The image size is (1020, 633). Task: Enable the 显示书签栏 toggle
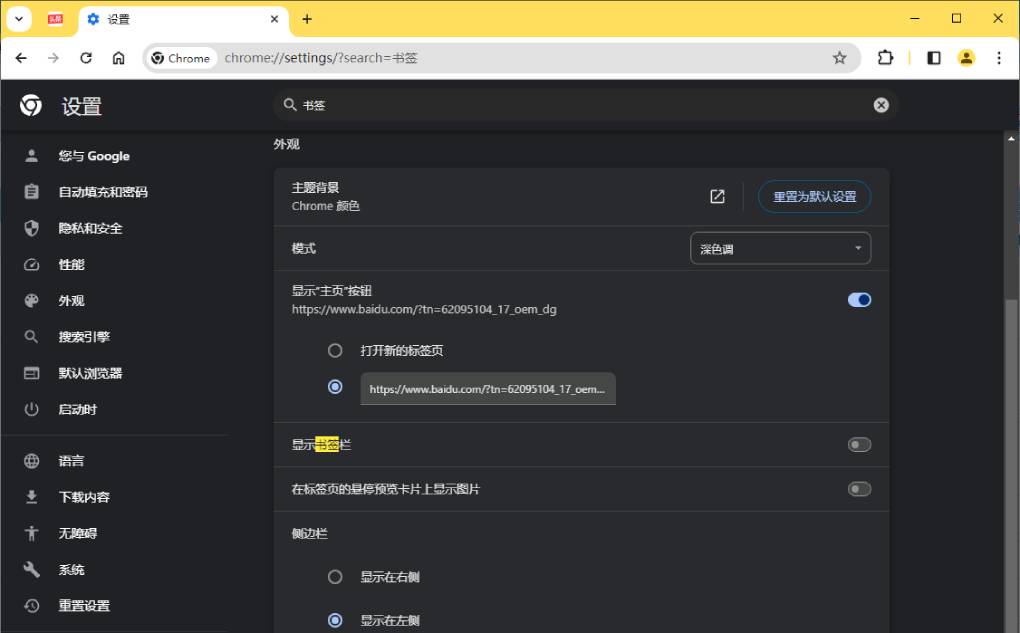pyautogui.click(x=858, y=444)
